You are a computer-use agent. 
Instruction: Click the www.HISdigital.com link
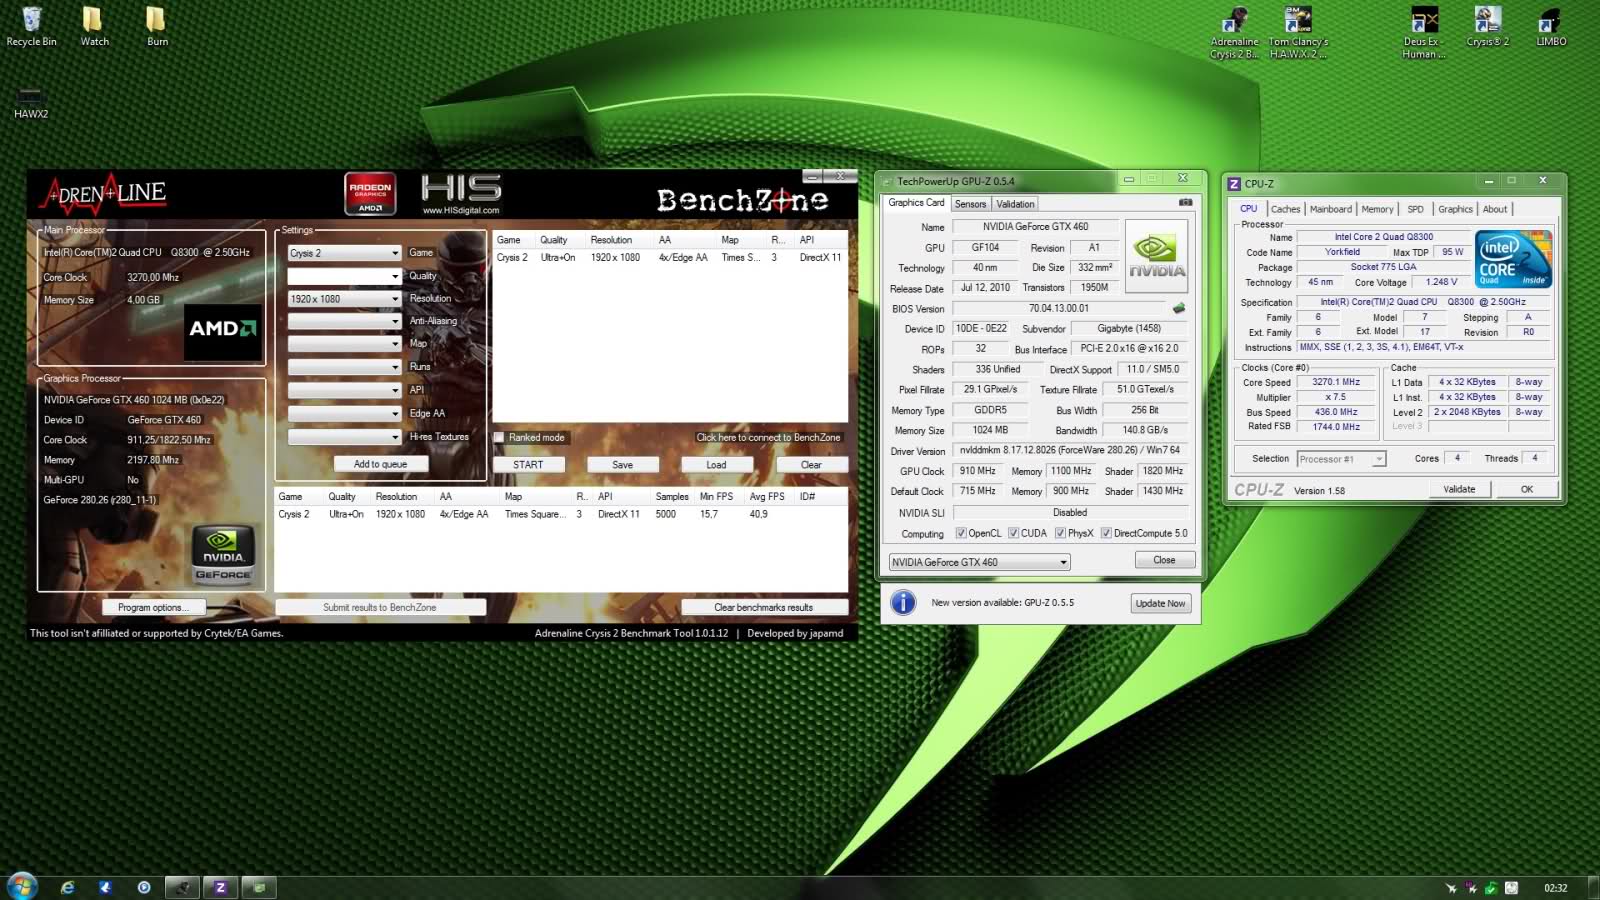pos(461,210)
